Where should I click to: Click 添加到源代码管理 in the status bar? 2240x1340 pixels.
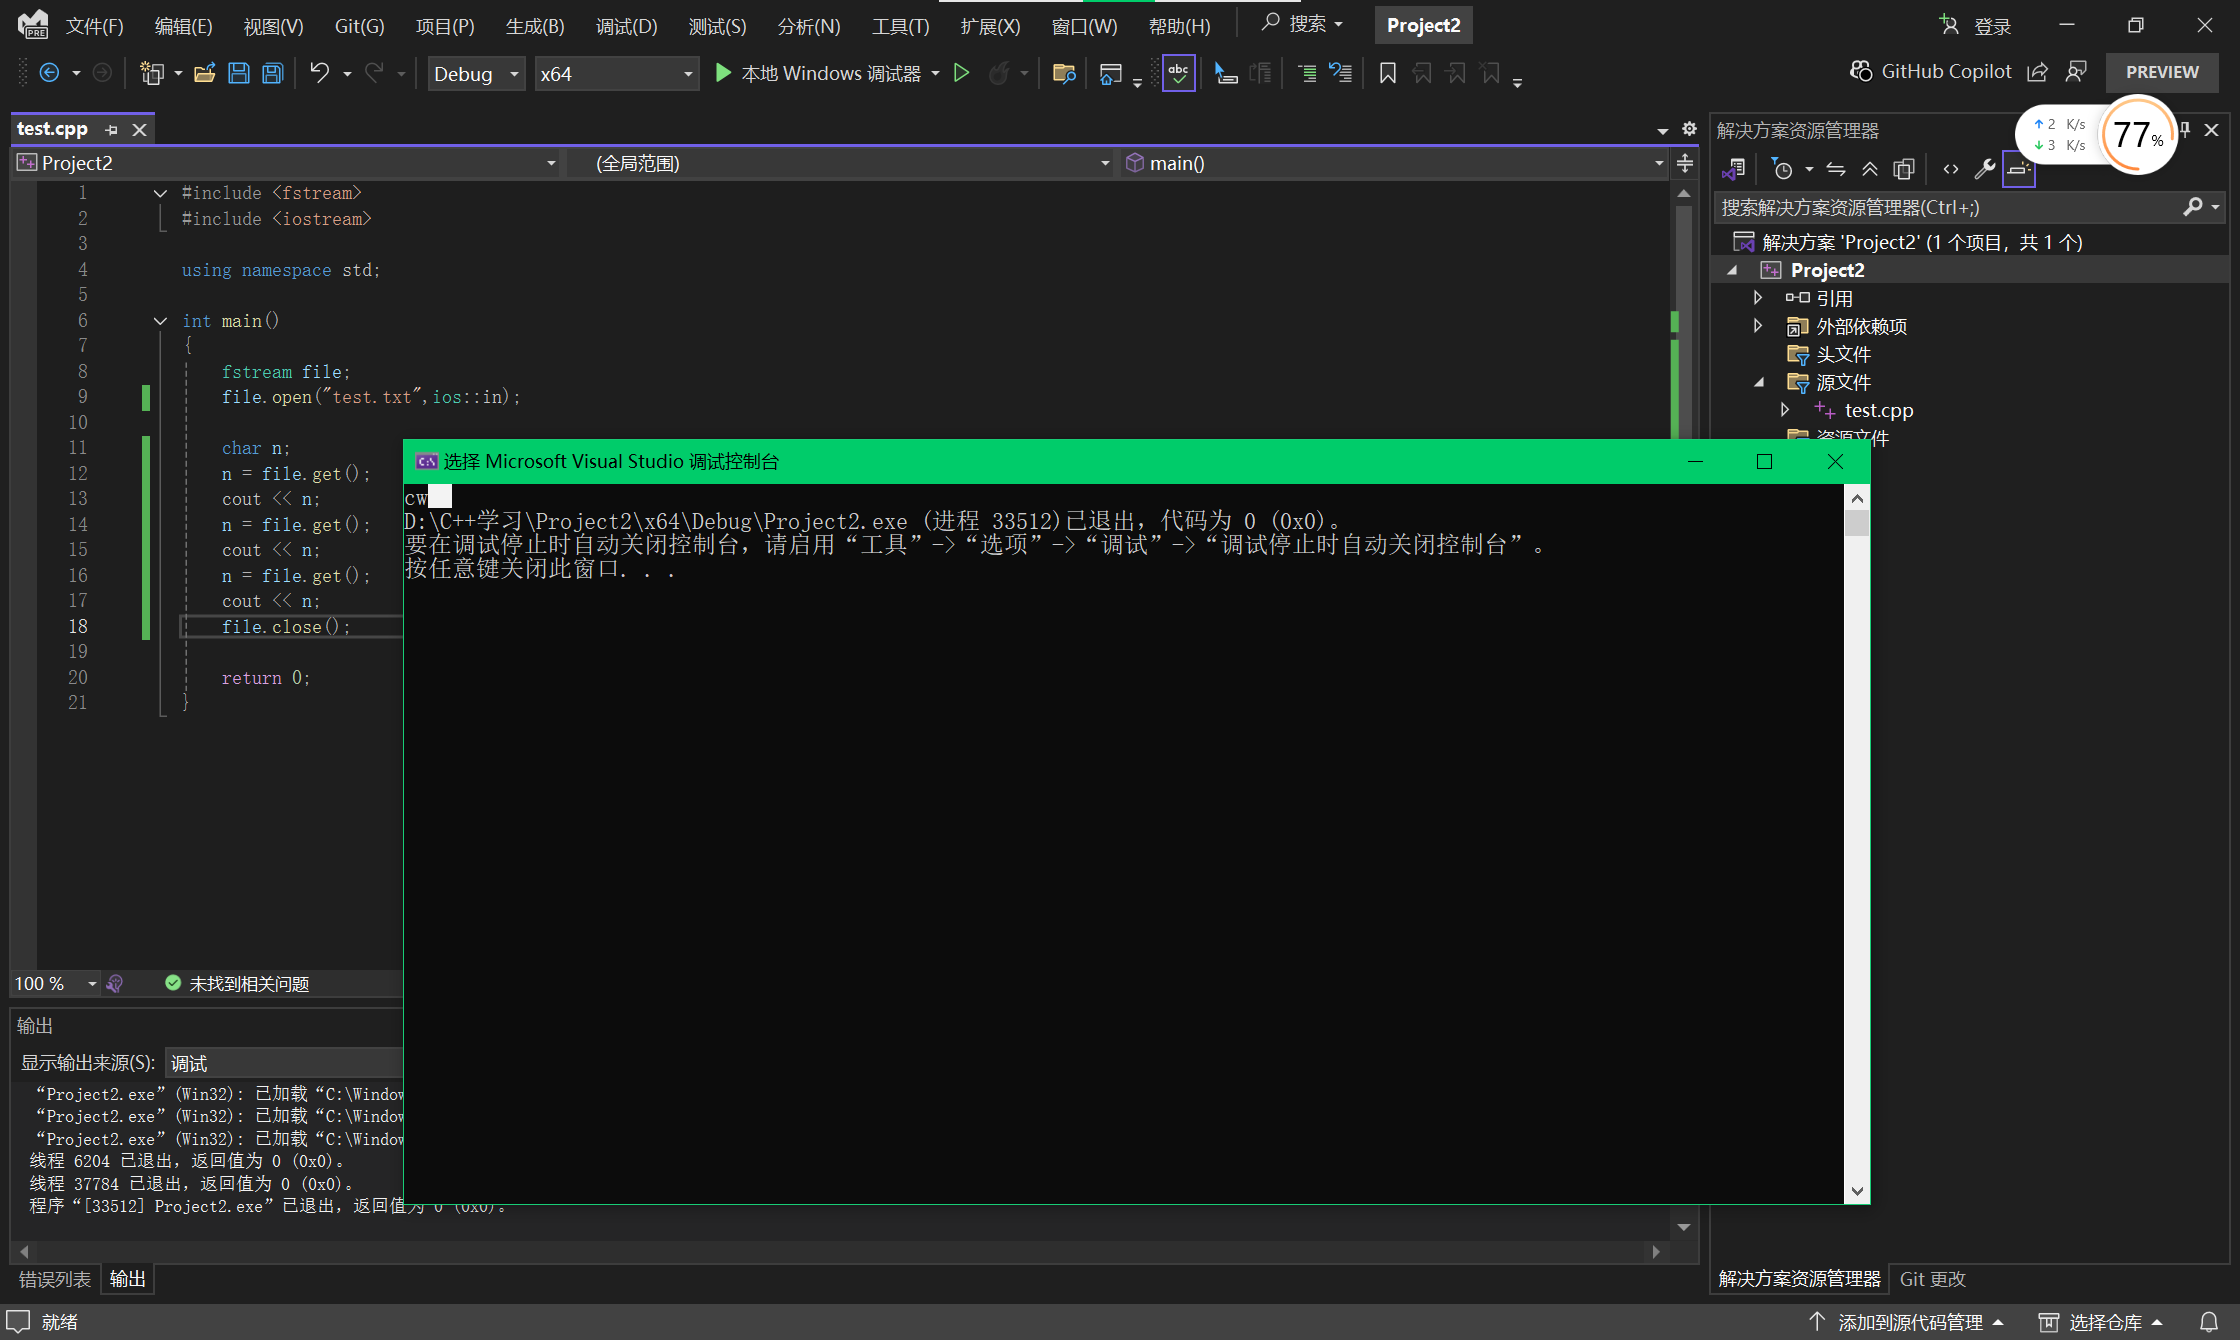tap(1908, 1322)
